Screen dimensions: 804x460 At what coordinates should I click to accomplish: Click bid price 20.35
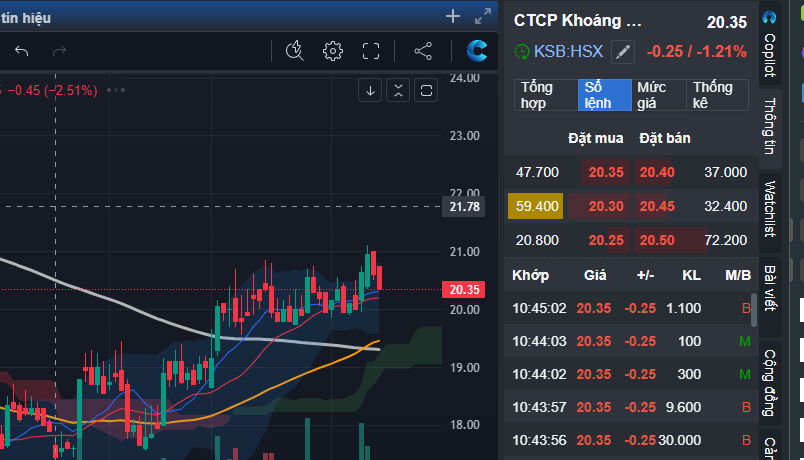(x=606, y=172)
